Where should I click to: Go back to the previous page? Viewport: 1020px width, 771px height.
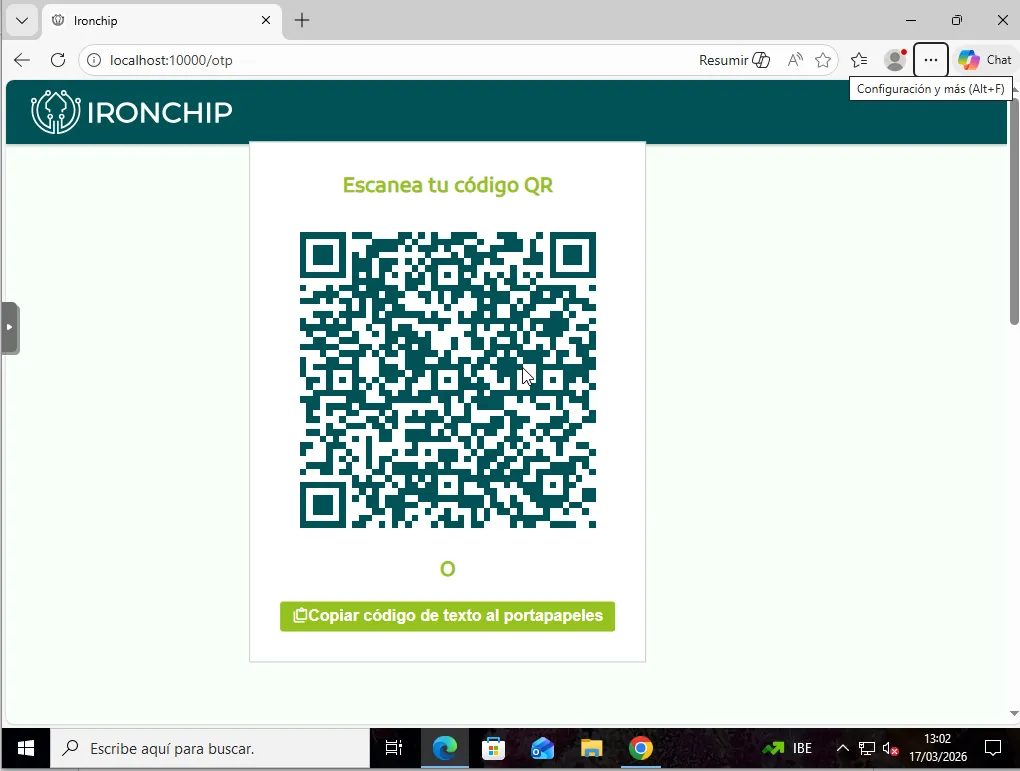point(22,60)
